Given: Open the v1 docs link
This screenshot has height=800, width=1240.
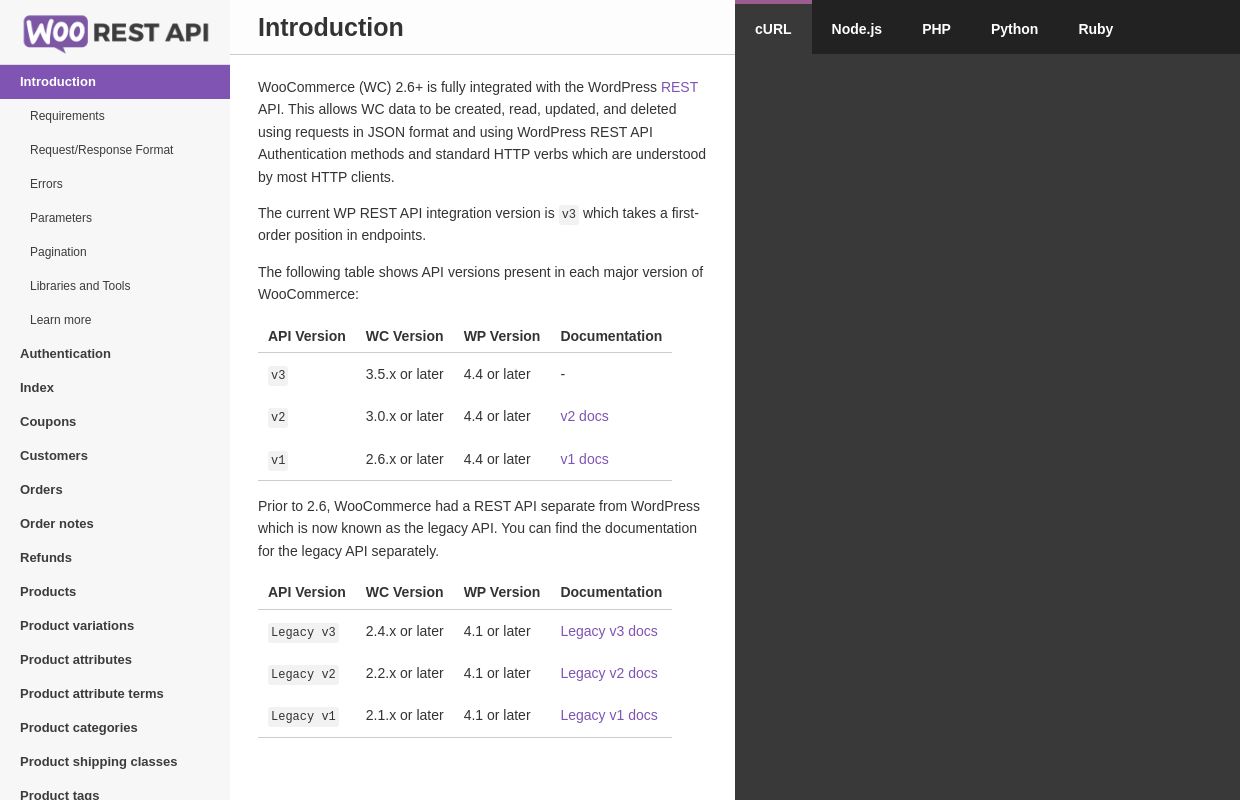Looking at the screenshot, I should 584,459.
